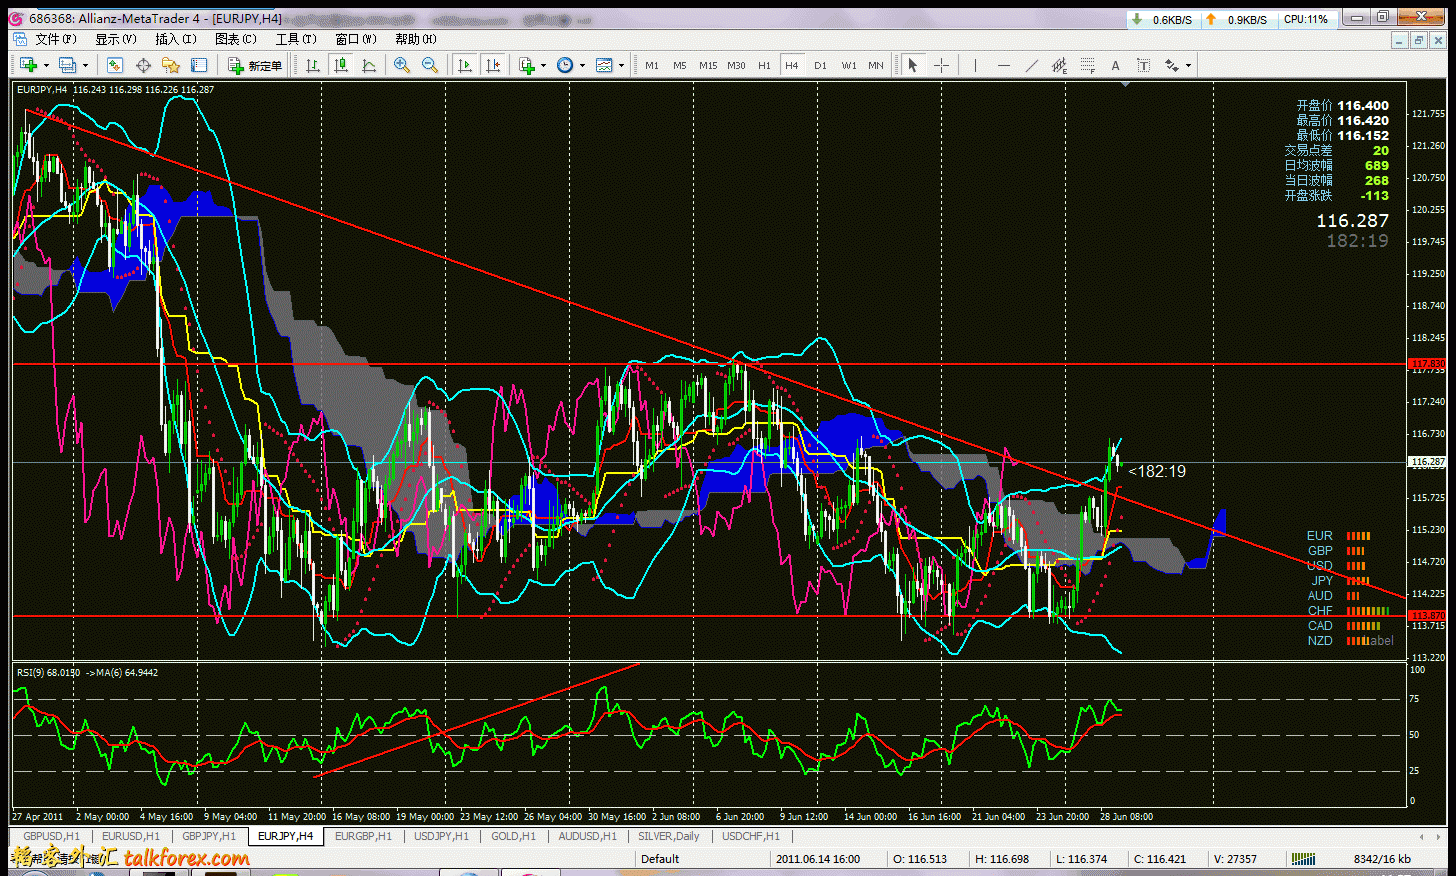Click the RSI(9) indicator label

pyautogui.click(x=48, y=672)
